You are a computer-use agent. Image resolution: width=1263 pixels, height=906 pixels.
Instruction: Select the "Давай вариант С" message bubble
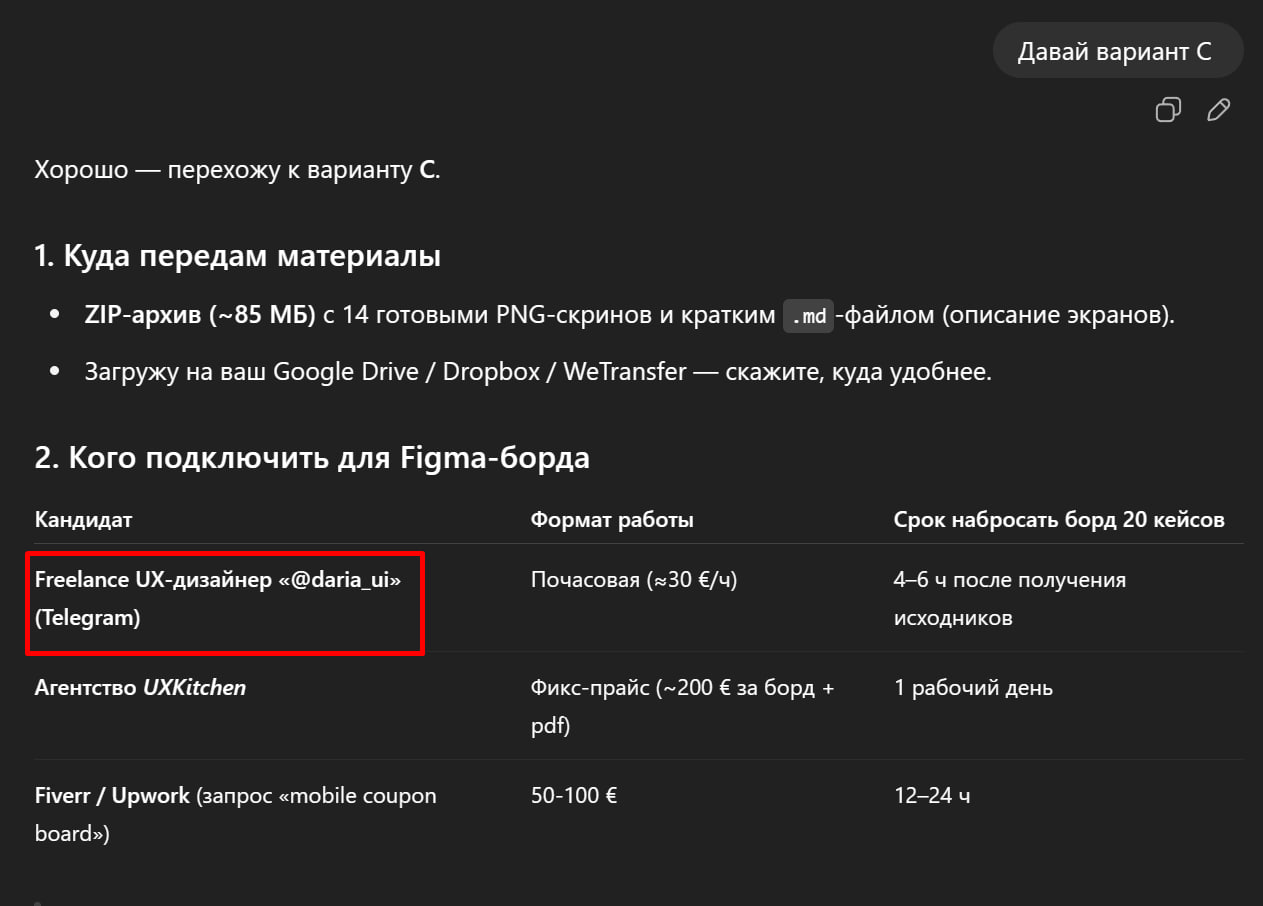click(1117, 52)
